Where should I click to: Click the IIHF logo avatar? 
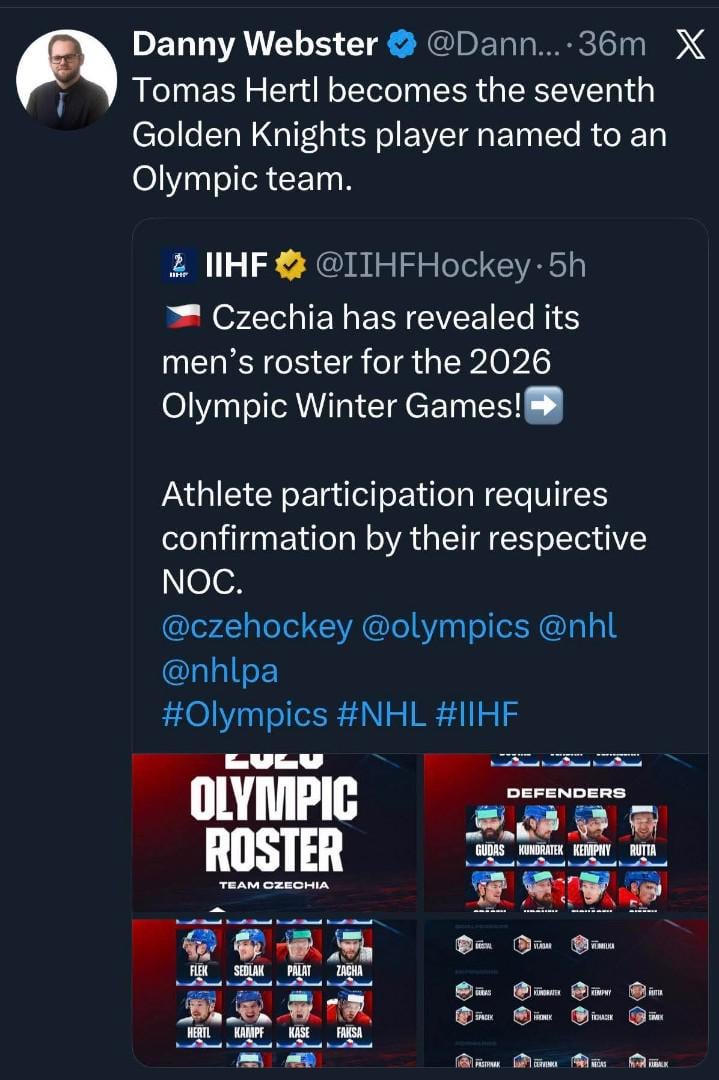point(178,265)
